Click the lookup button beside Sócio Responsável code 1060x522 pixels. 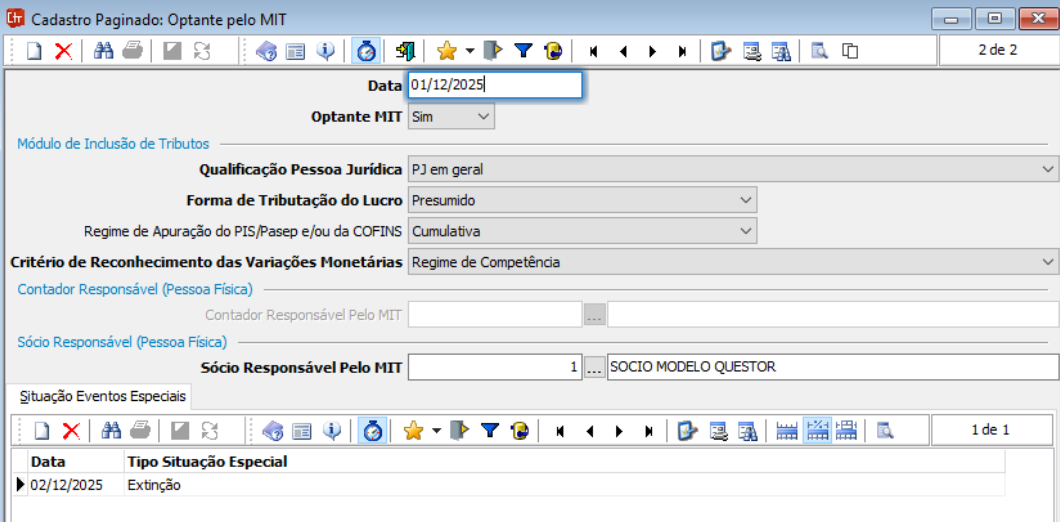[595, 367]
